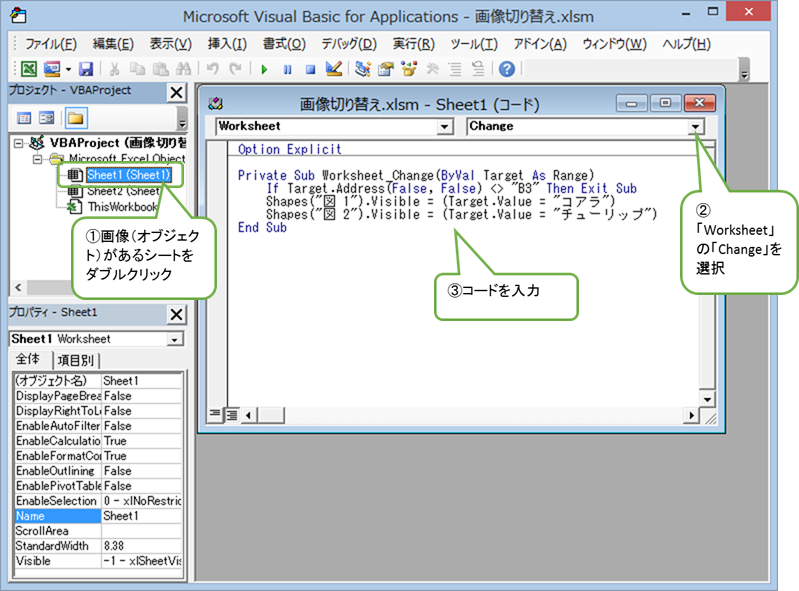Click the Find binoculars icon
This screenshot has width=799, height=591.
coord(183,68)
